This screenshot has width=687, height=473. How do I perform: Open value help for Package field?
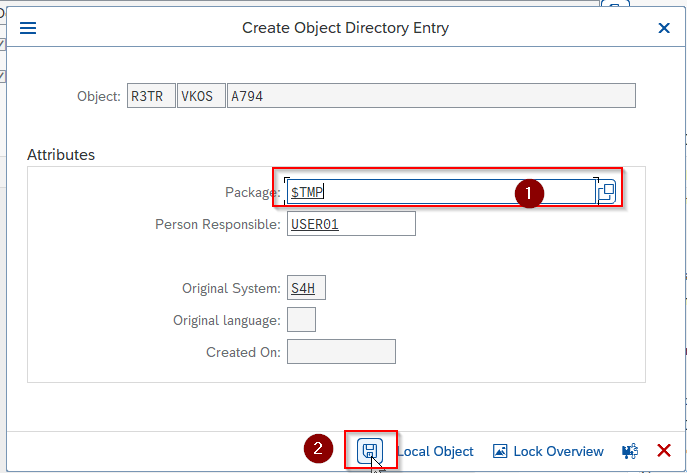607,192
